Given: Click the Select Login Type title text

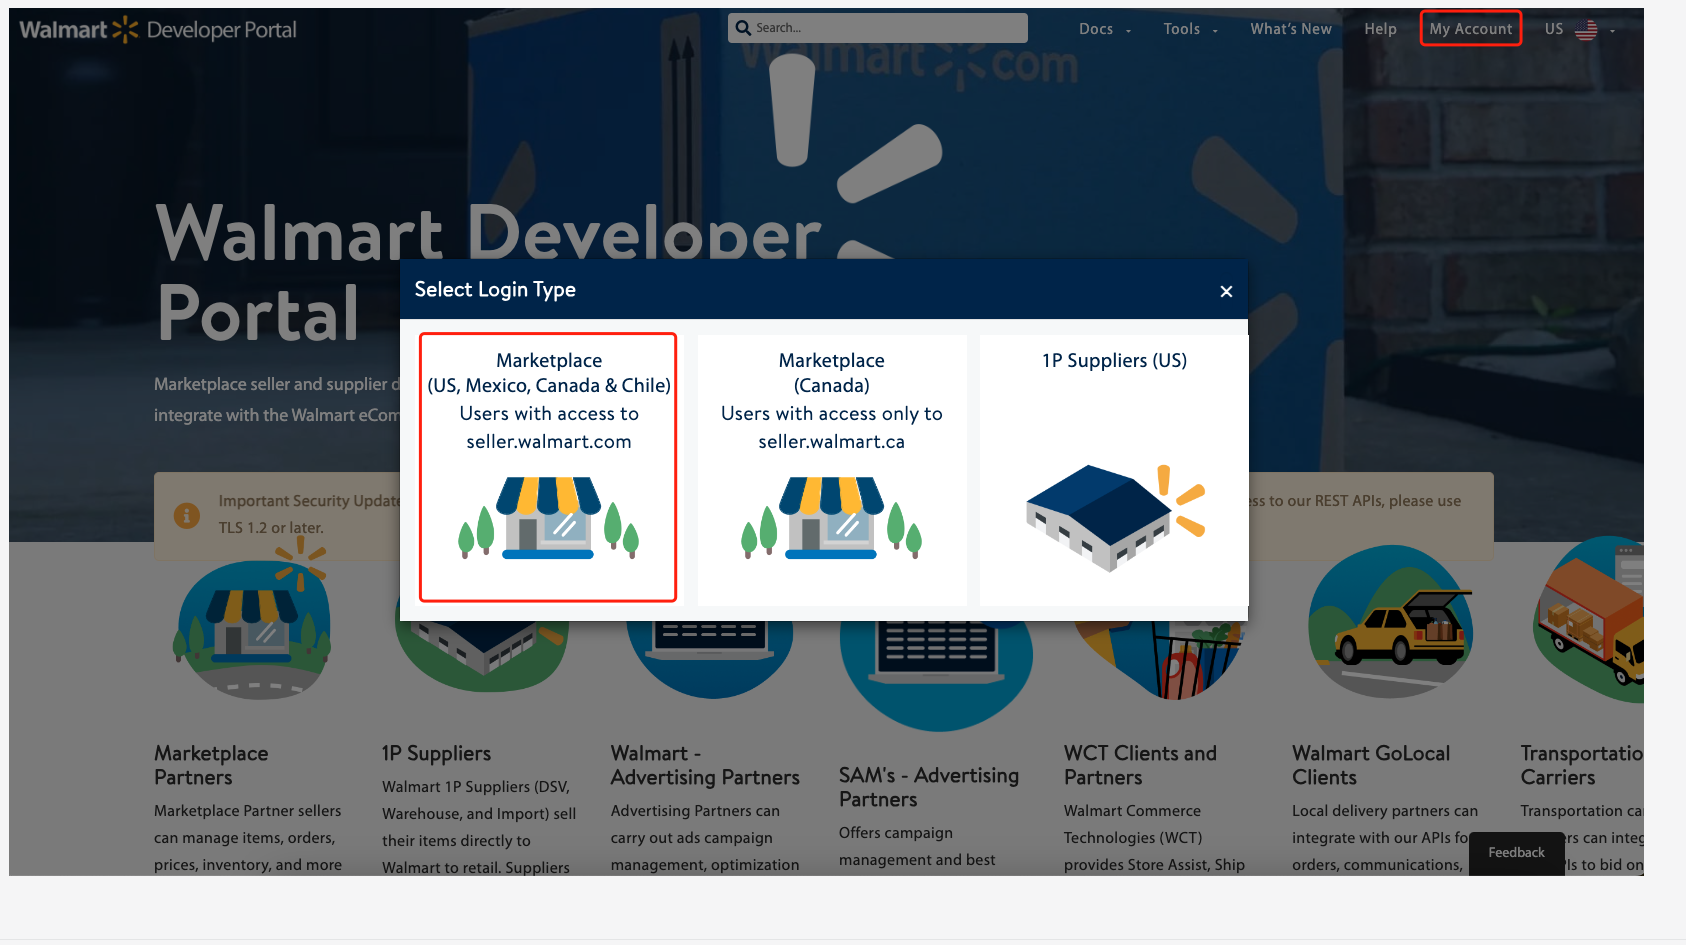Looking at the screenshot, I should tap(495, 290).
